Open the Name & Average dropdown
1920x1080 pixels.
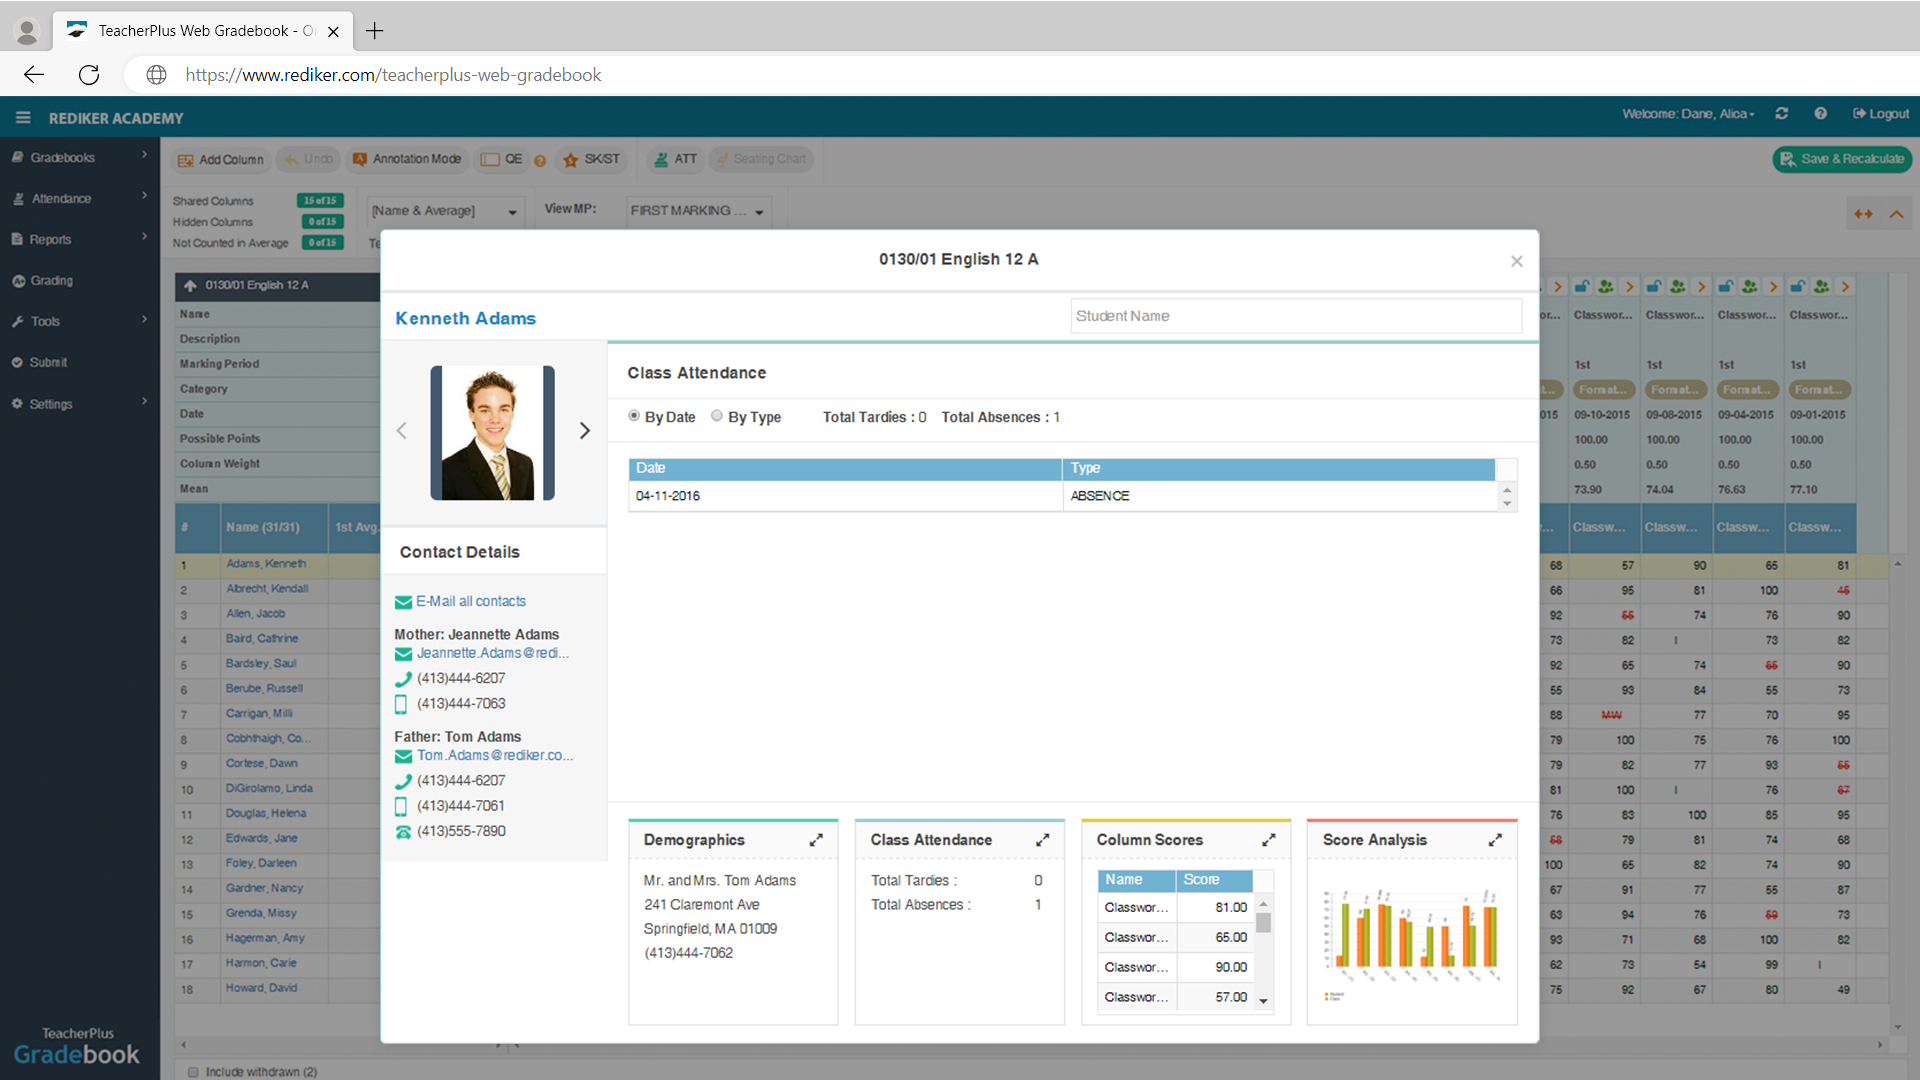point(444,211)
